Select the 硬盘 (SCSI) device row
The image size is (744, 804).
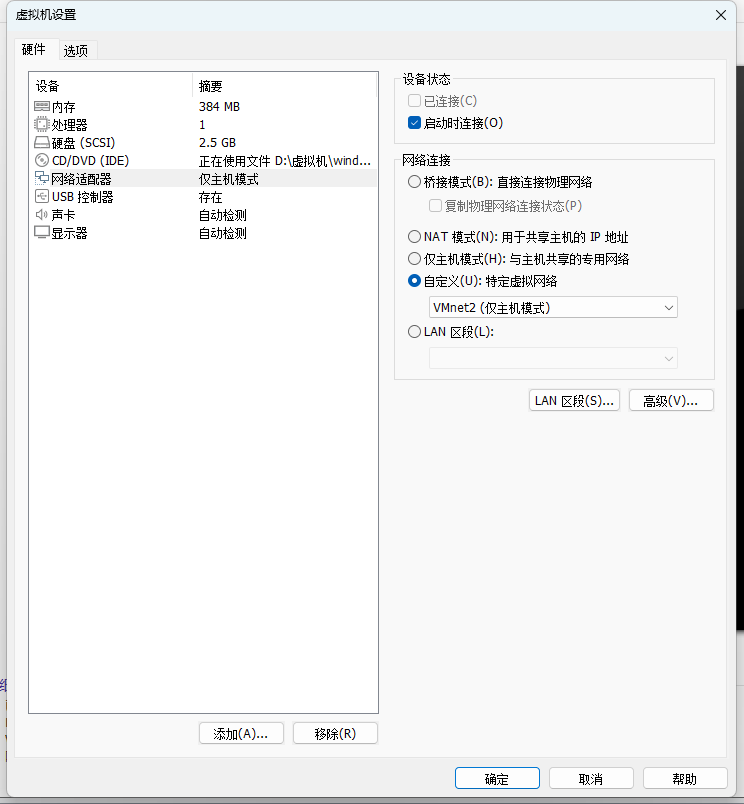point(204,143)
